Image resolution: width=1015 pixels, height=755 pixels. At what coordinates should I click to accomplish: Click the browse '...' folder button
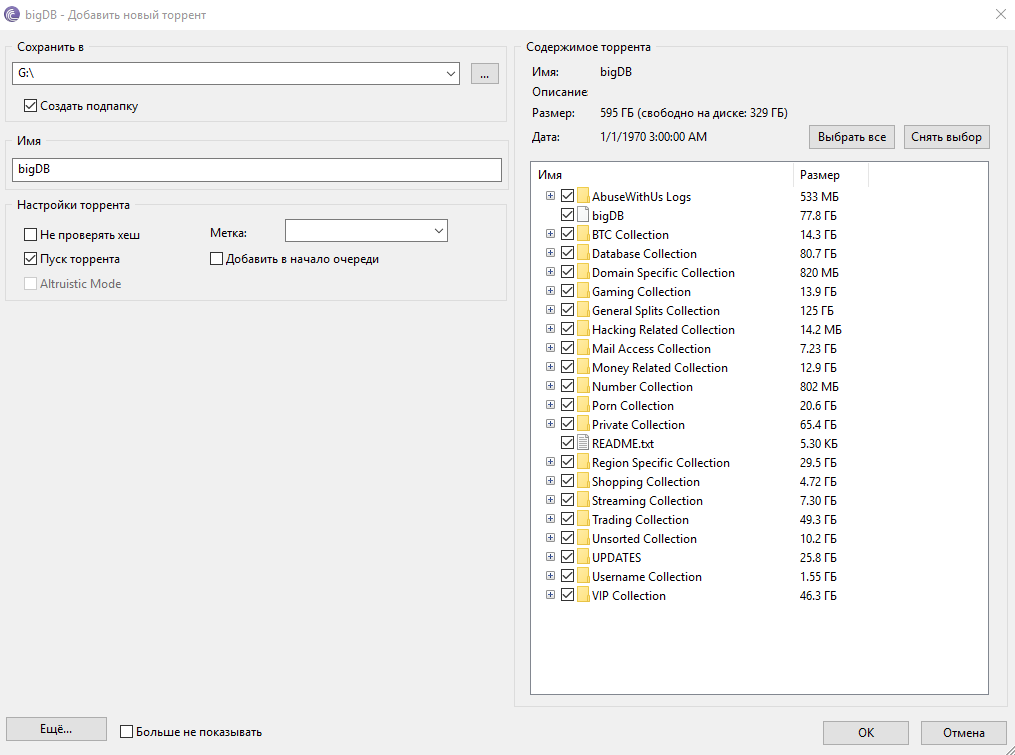pos(484,74)
